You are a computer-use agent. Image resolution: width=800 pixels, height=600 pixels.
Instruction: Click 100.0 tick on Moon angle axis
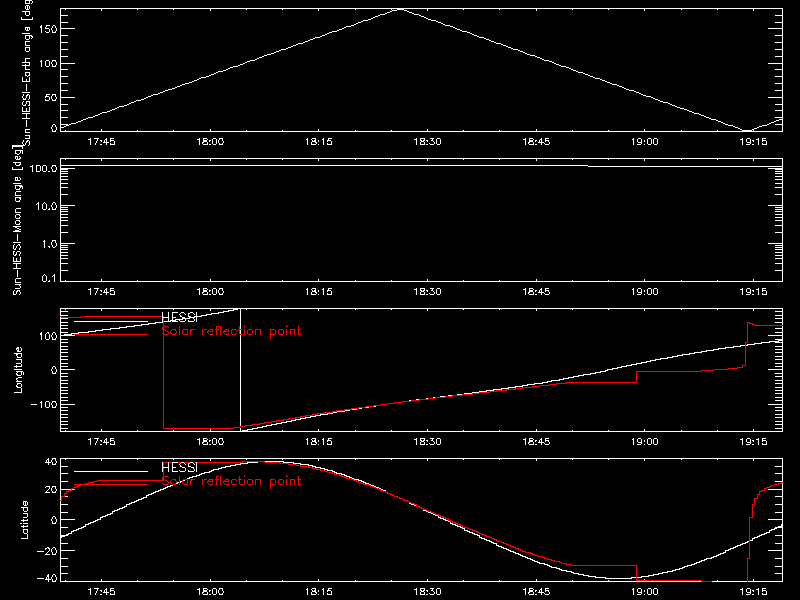coord(43,168)
